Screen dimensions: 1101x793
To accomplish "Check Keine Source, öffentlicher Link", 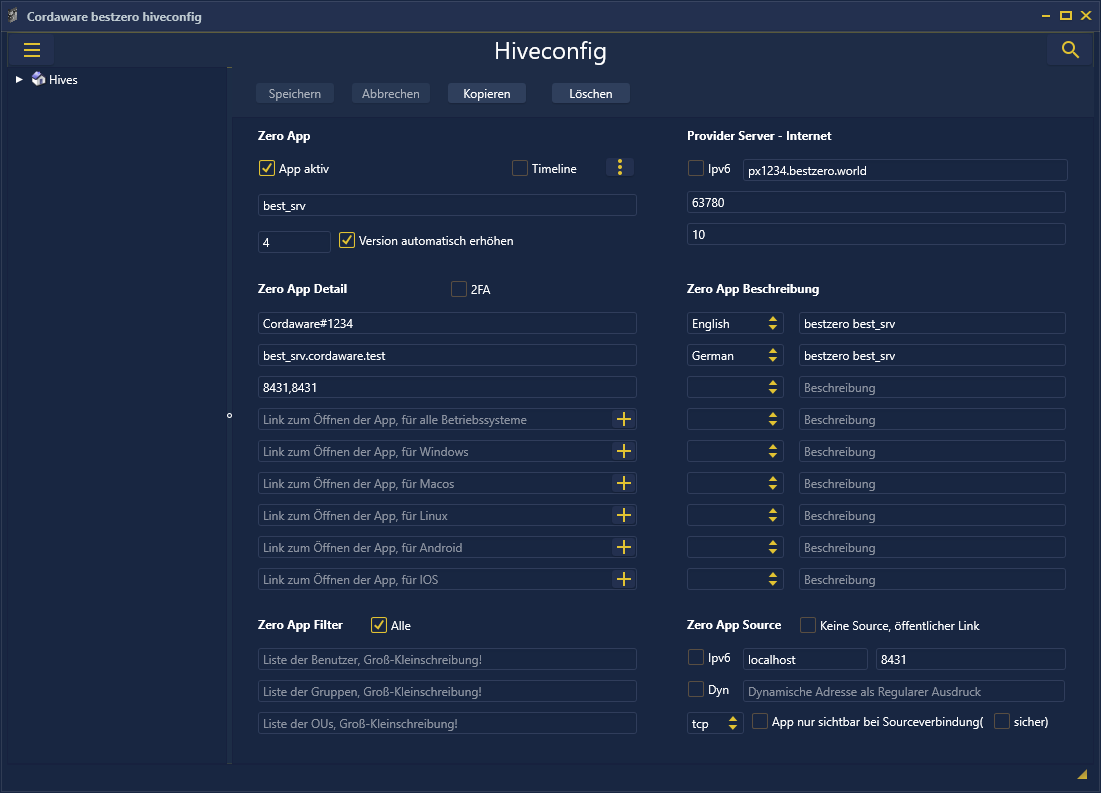I will (x=808, y=626).
